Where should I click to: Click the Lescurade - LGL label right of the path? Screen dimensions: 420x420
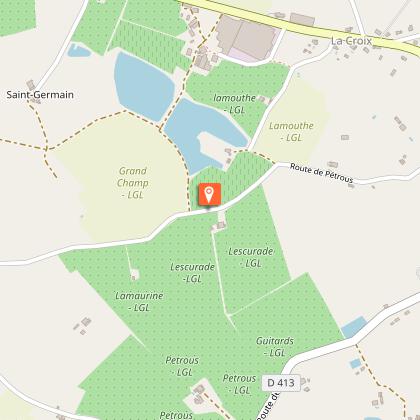(250, 257)
